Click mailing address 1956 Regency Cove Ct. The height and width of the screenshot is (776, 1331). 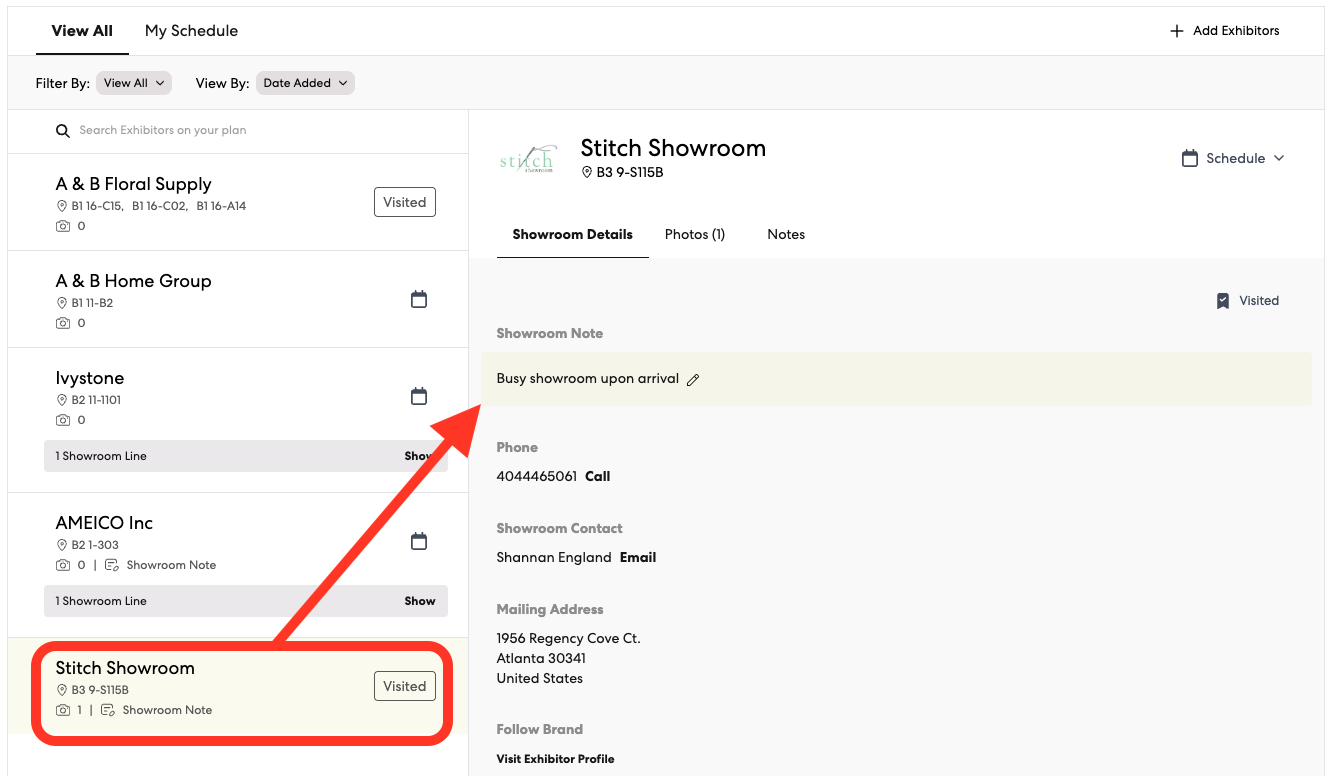[569, 638]
